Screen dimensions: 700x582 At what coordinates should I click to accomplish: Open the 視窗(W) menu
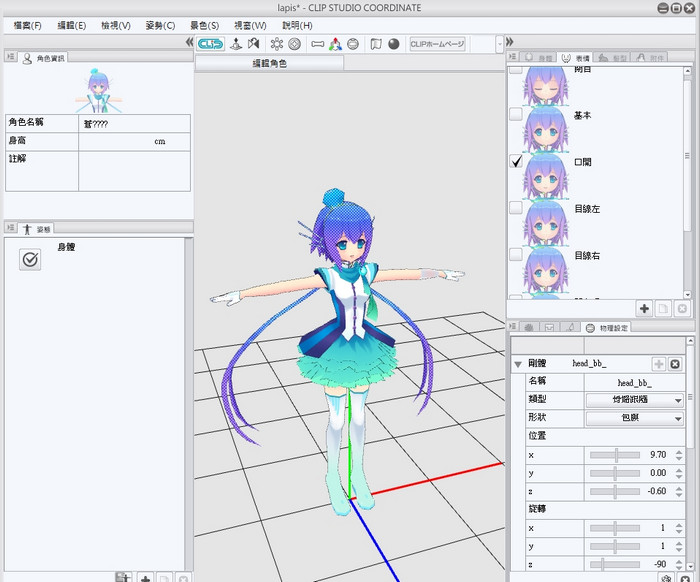[x=250, y=25]
